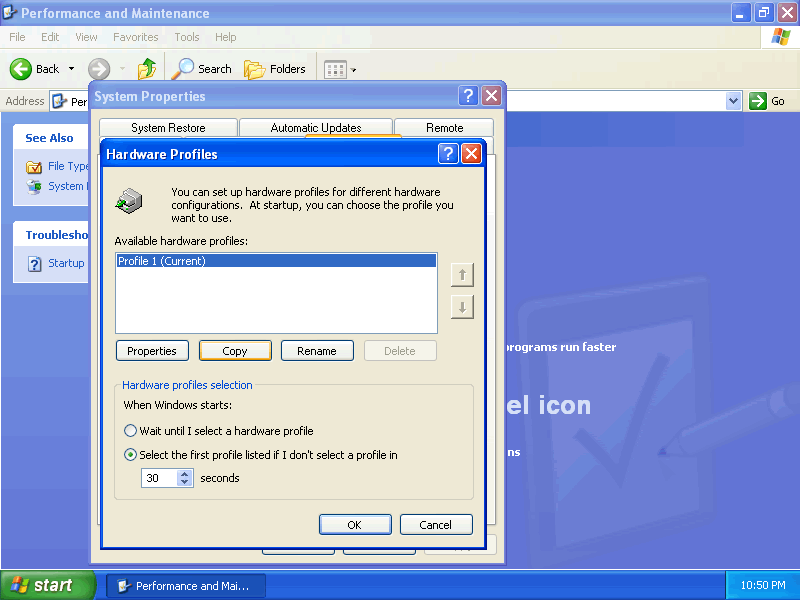Click OK in Hardware Profiles
800x600 pixels.
coord(355,524)
